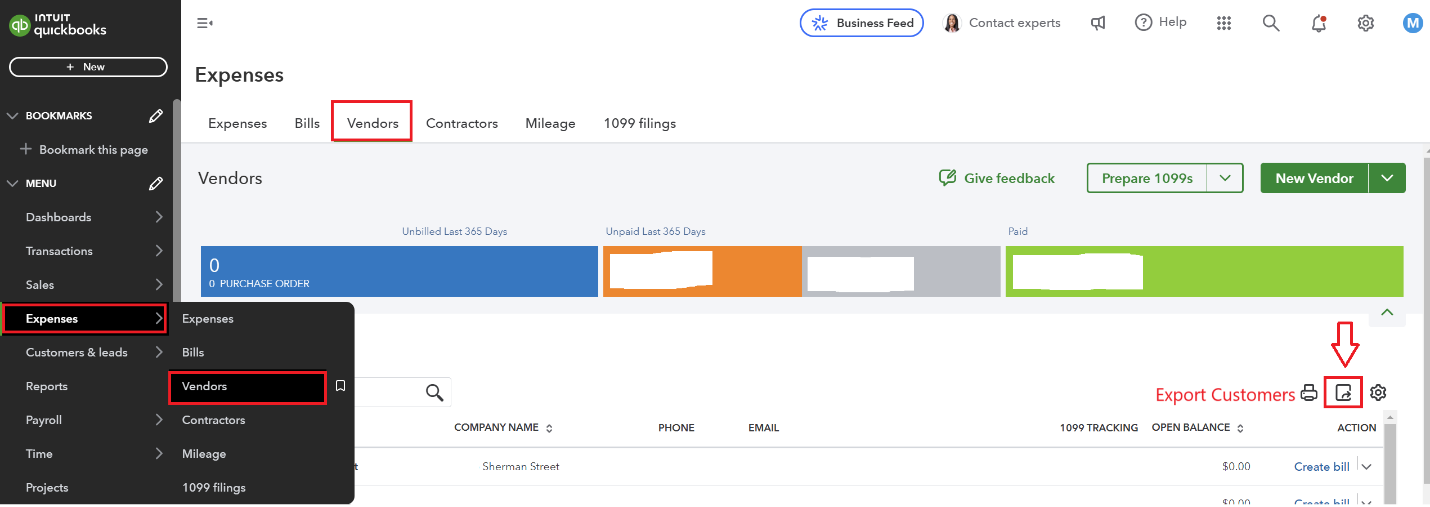Open the user profile avatar M
Image resolution: width=1430 pixels, height=507 pixels.
tap(1413, 23)
